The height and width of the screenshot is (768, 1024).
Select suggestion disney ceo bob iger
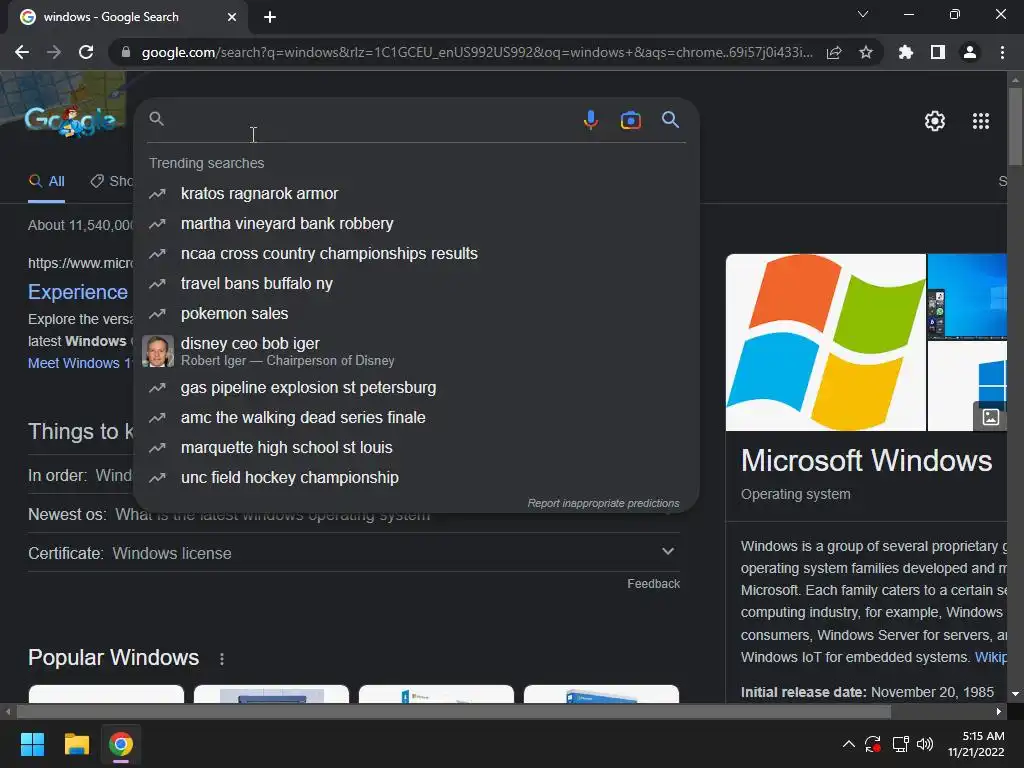pyautogui.click(x=416, y=351)
